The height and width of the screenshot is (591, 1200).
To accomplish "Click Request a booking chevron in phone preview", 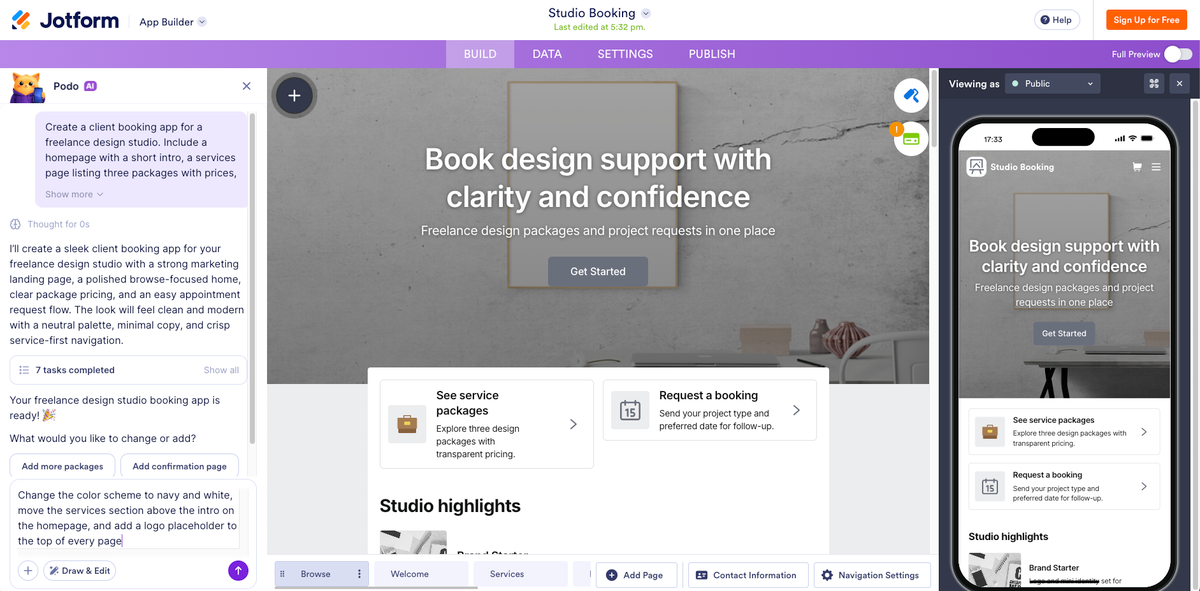I will coord(1144,487).
